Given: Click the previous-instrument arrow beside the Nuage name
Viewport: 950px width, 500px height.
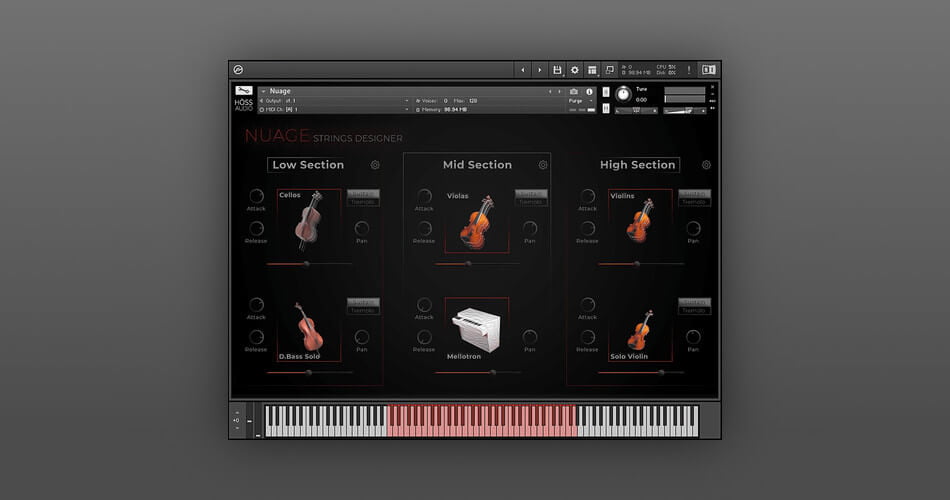Looking at the screenshot, I should coord(550,92).
